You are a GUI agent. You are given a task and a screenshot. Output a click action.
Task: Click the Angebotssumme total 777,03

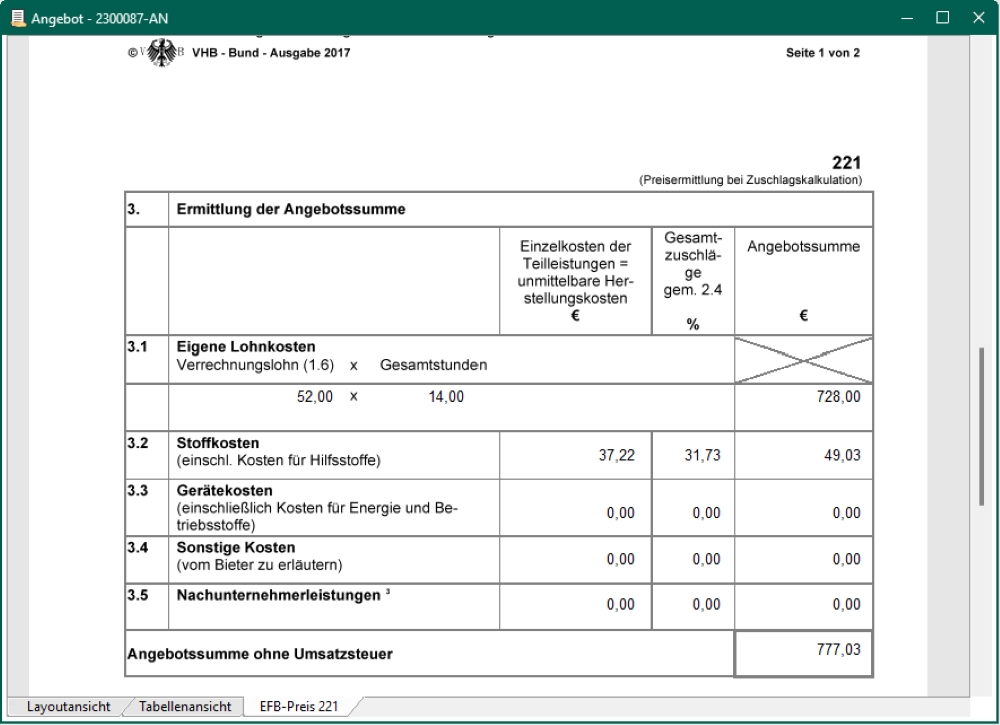[x=838, y=649]
